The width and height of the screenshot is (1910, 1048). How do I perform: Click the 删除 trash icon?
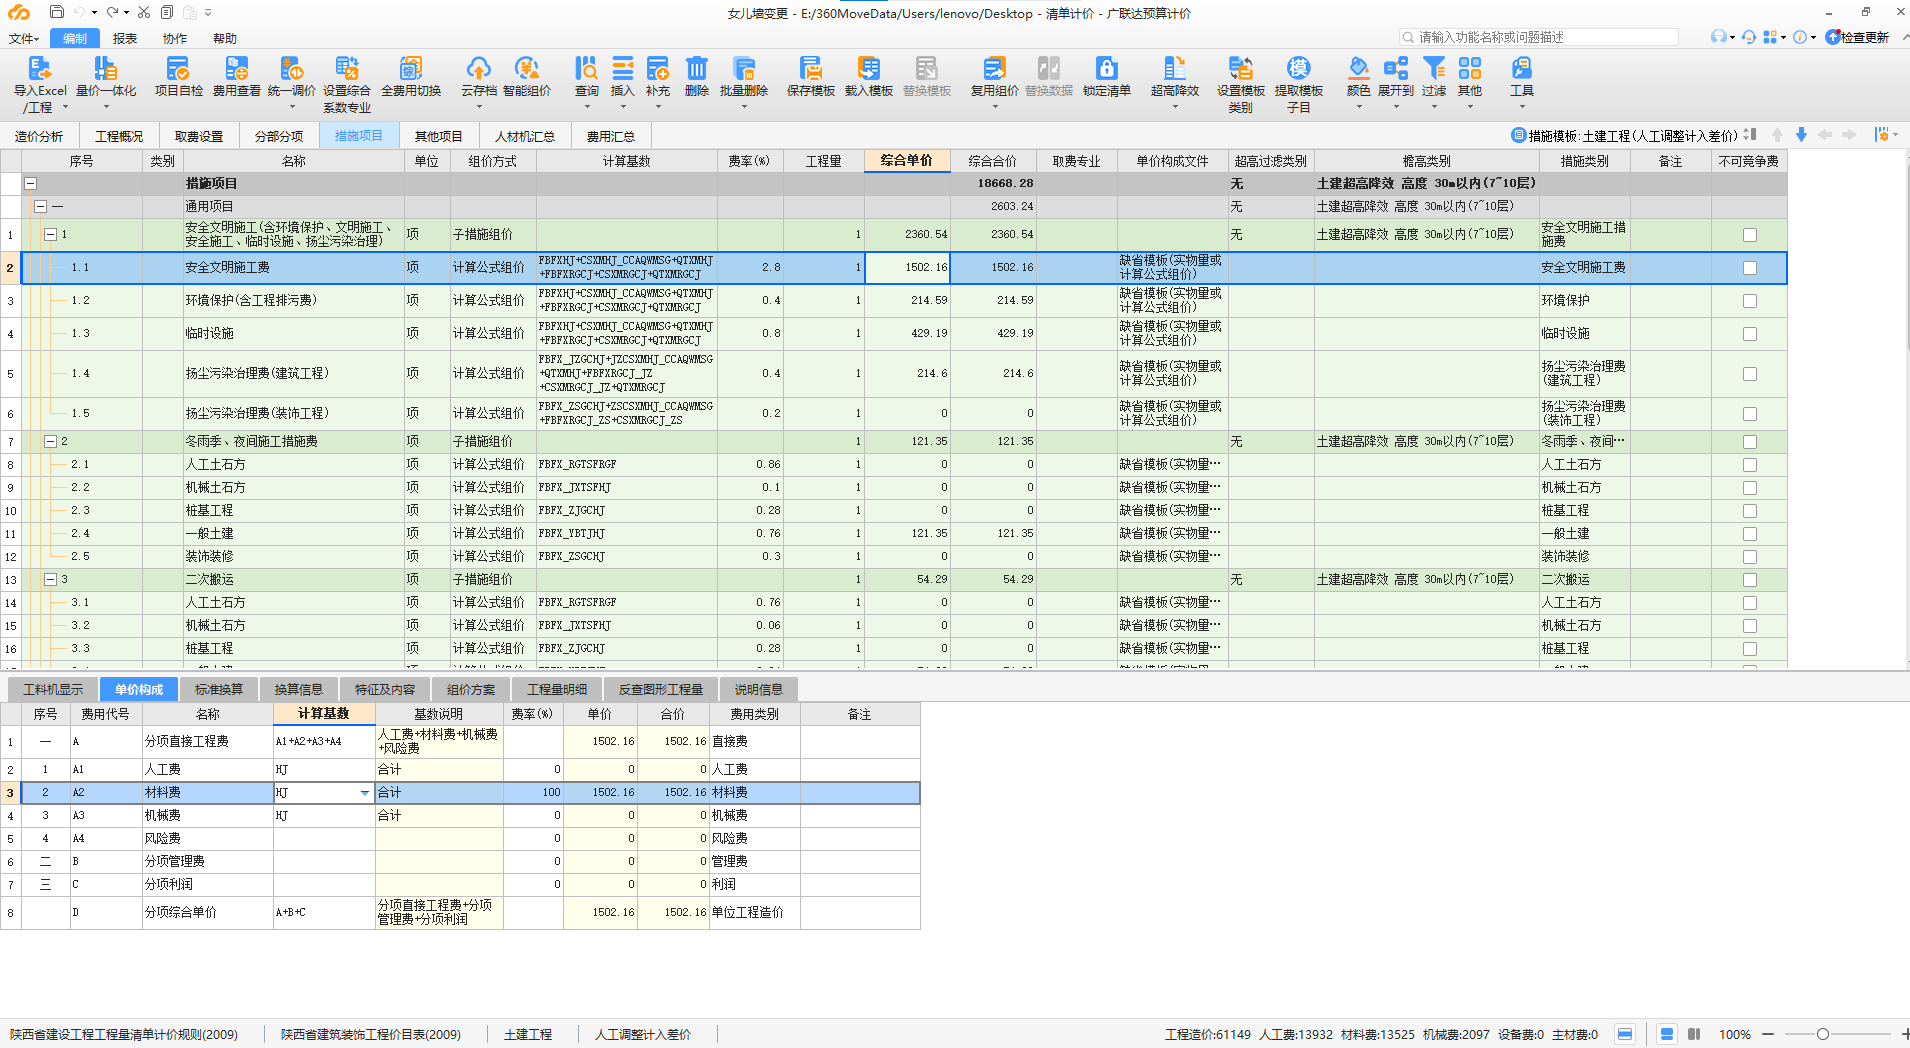pyautogui.click(x=697, y=68)
